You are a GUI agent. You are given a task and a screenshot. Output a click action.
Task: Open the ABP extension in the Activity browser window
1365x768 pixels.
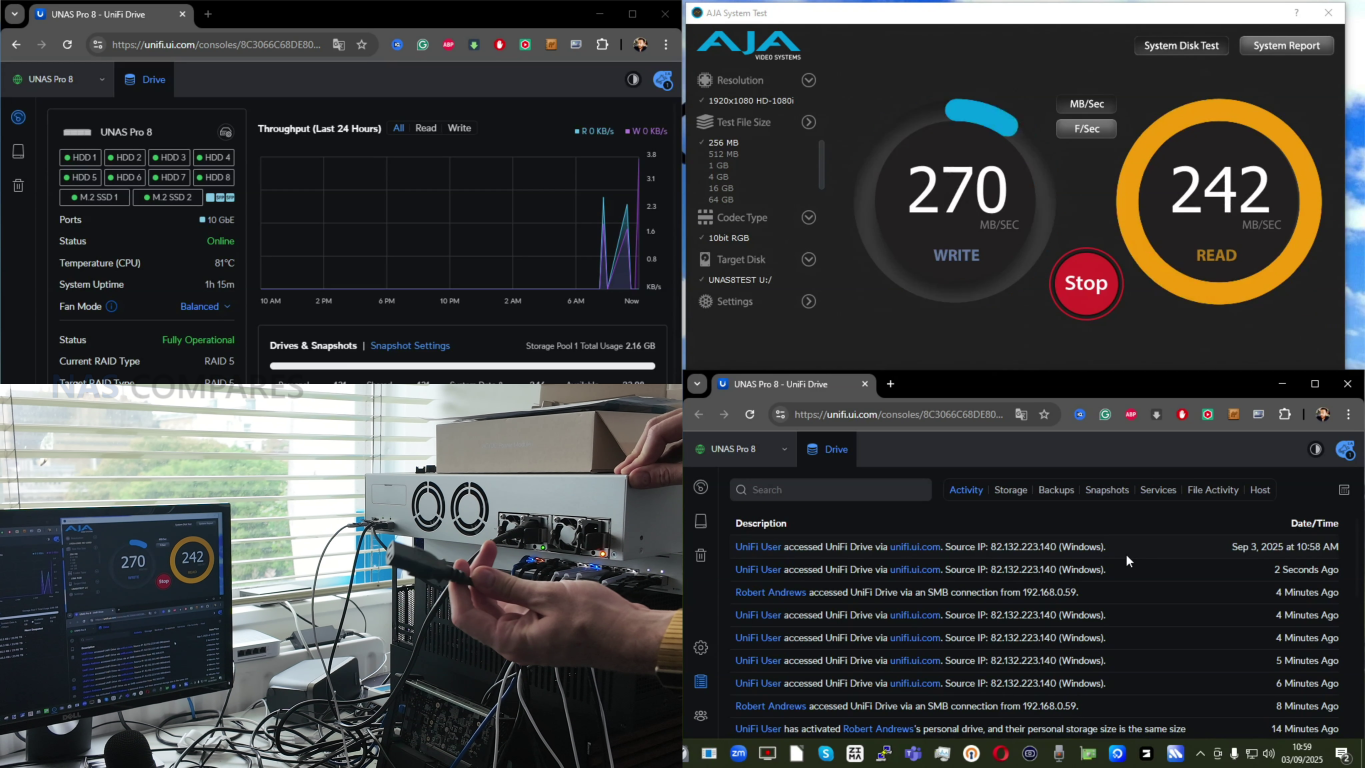(x=1131, y=414)
